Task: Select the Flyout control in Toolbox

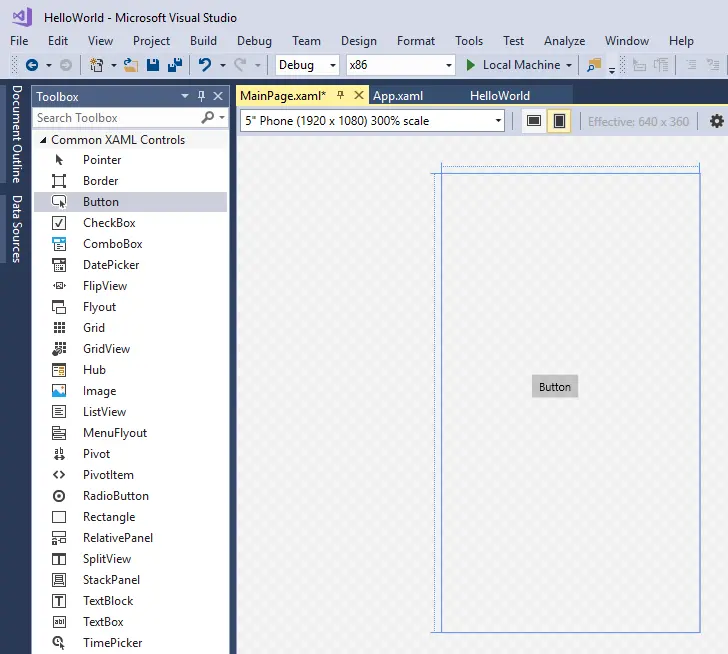Action: [130, 307]
